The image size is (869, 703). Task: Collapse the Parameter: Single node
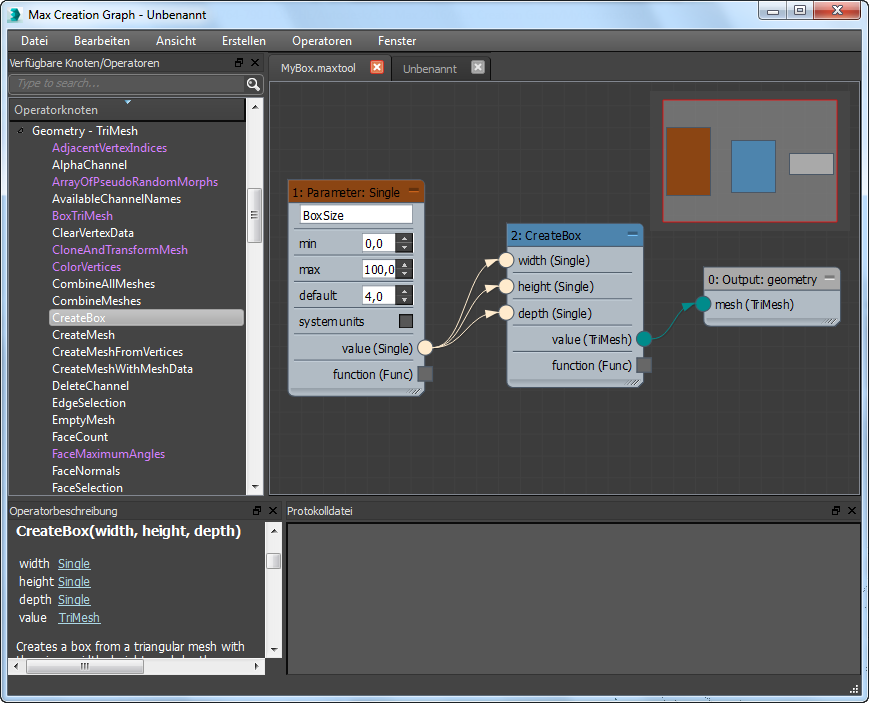point(413,190)
